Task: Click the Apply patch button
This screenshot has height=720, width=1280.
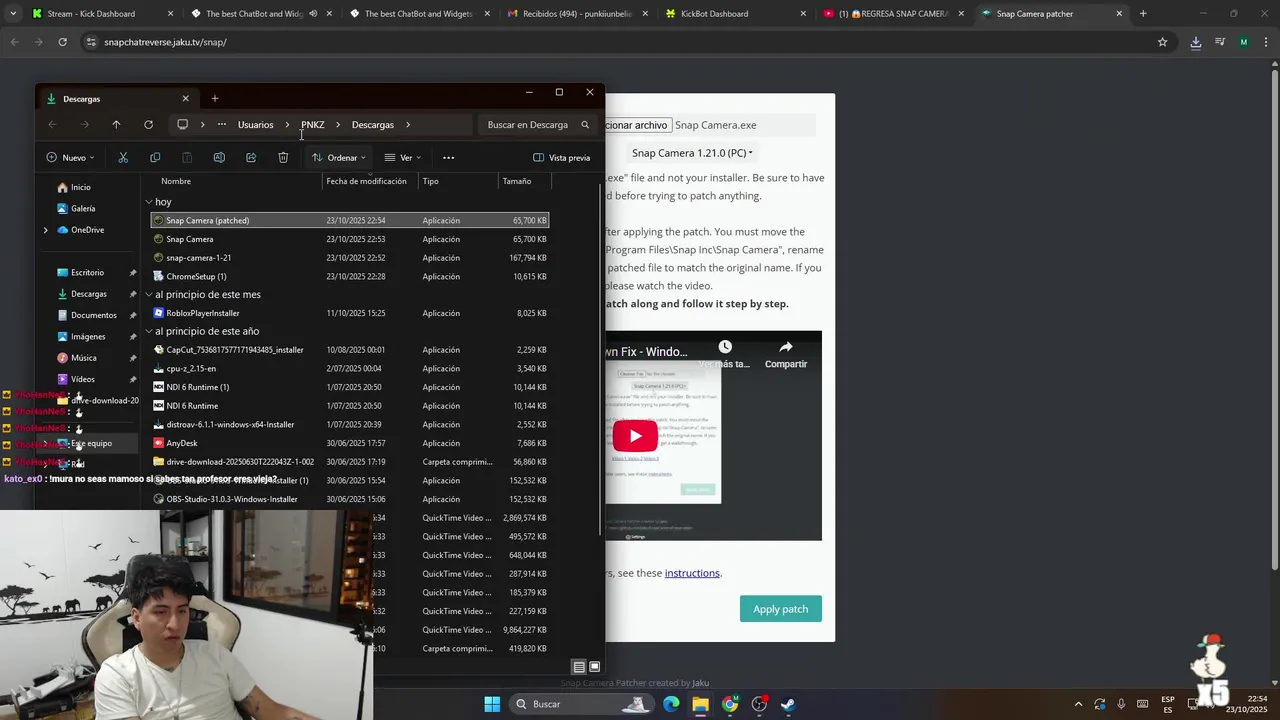Action: (x=781, y=609)
